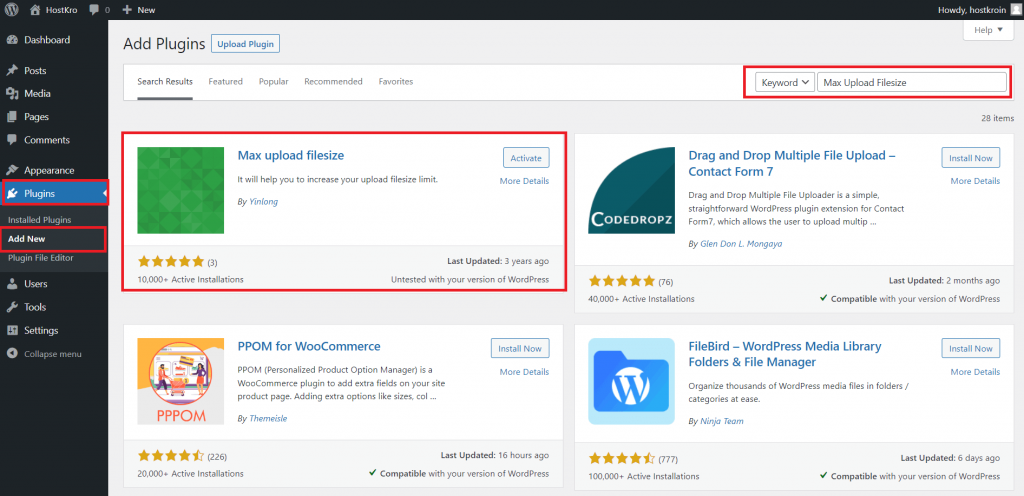Click the Users person icon
The height and width of the screenshot is (496, 1024).
tap(12, 284)
